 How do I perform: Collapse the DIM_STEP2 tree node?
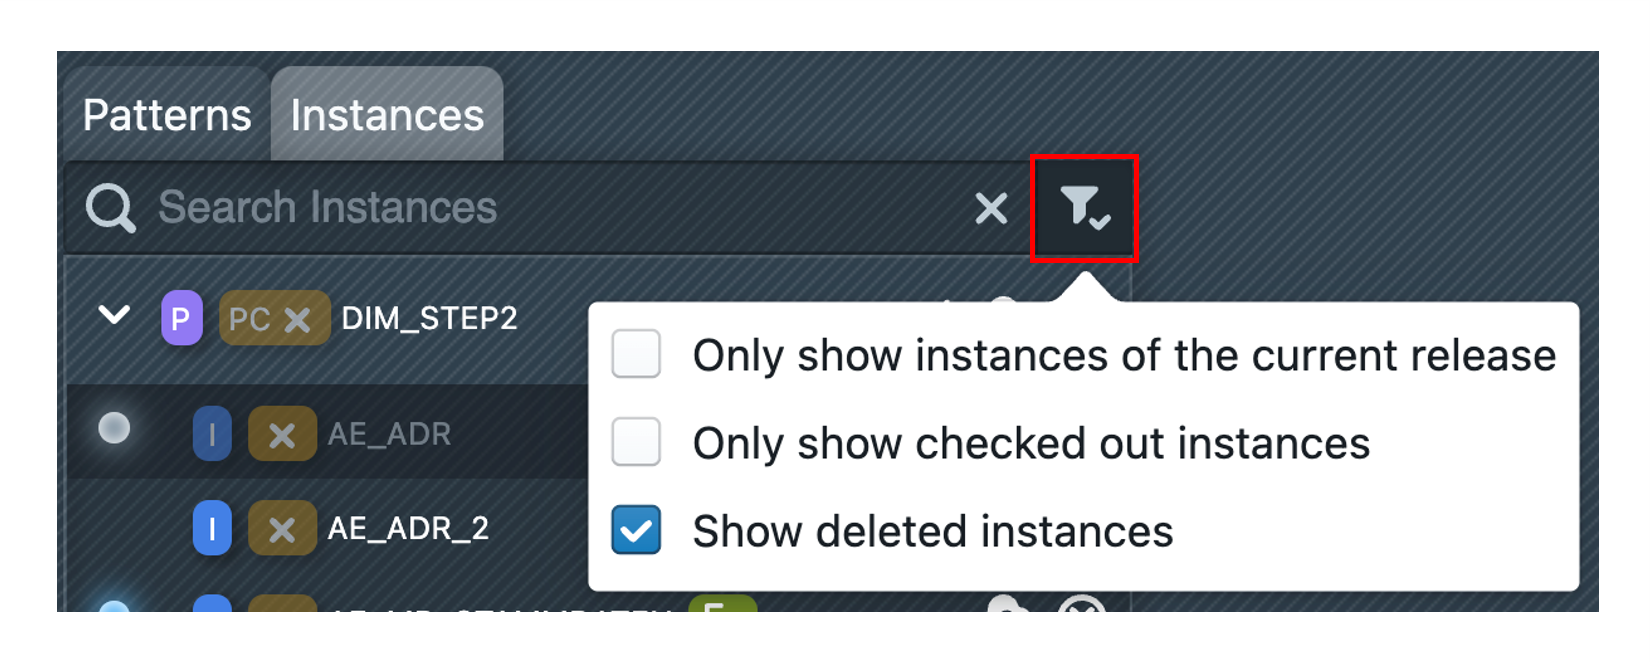coord(114,316)
